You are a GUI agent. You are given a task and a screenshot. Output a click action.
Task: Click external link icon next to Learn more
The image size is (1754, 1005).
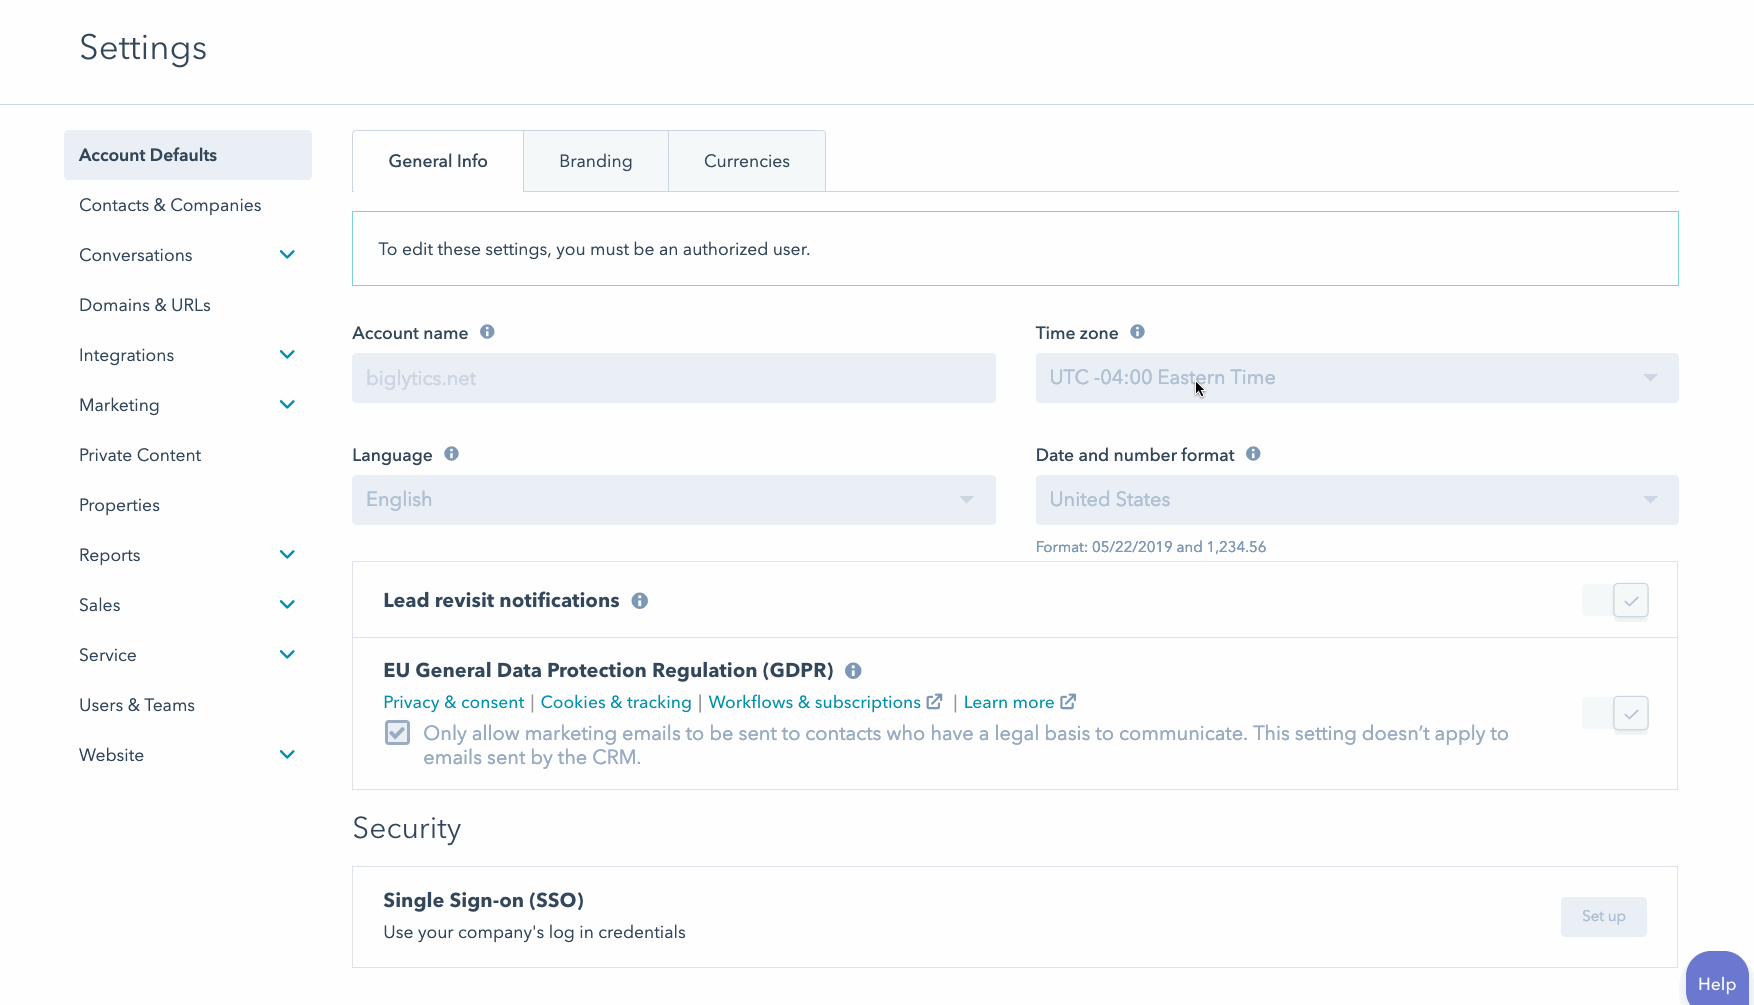(x=1068, y=702)
